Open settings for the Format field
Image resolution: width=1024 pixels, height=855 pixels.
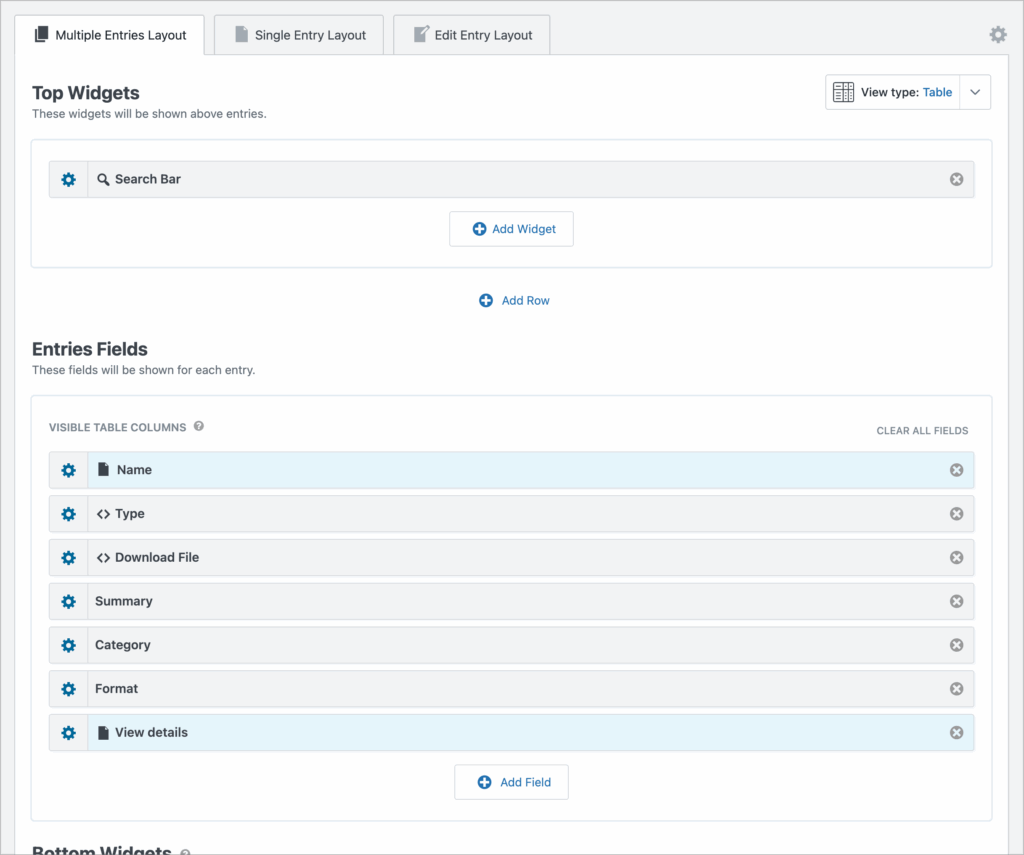tap(68, 688)
